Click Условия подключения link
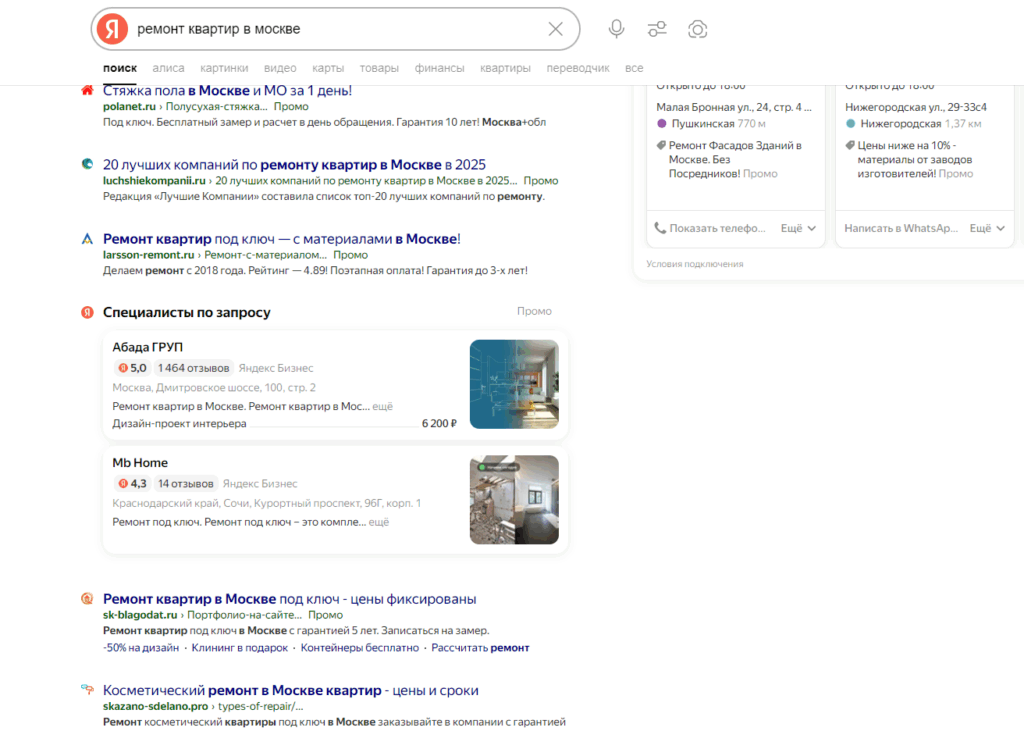The image size is (1024, 731). [x=695, y=264]
